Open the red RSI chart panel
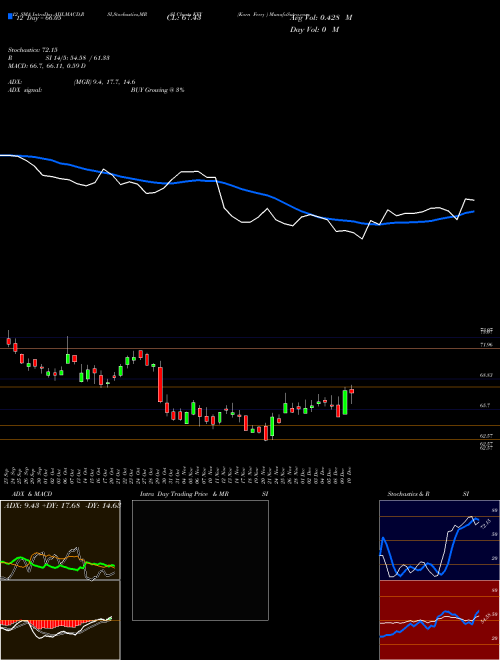The width and height of the screenshot is (500, 660). point(440,620)
